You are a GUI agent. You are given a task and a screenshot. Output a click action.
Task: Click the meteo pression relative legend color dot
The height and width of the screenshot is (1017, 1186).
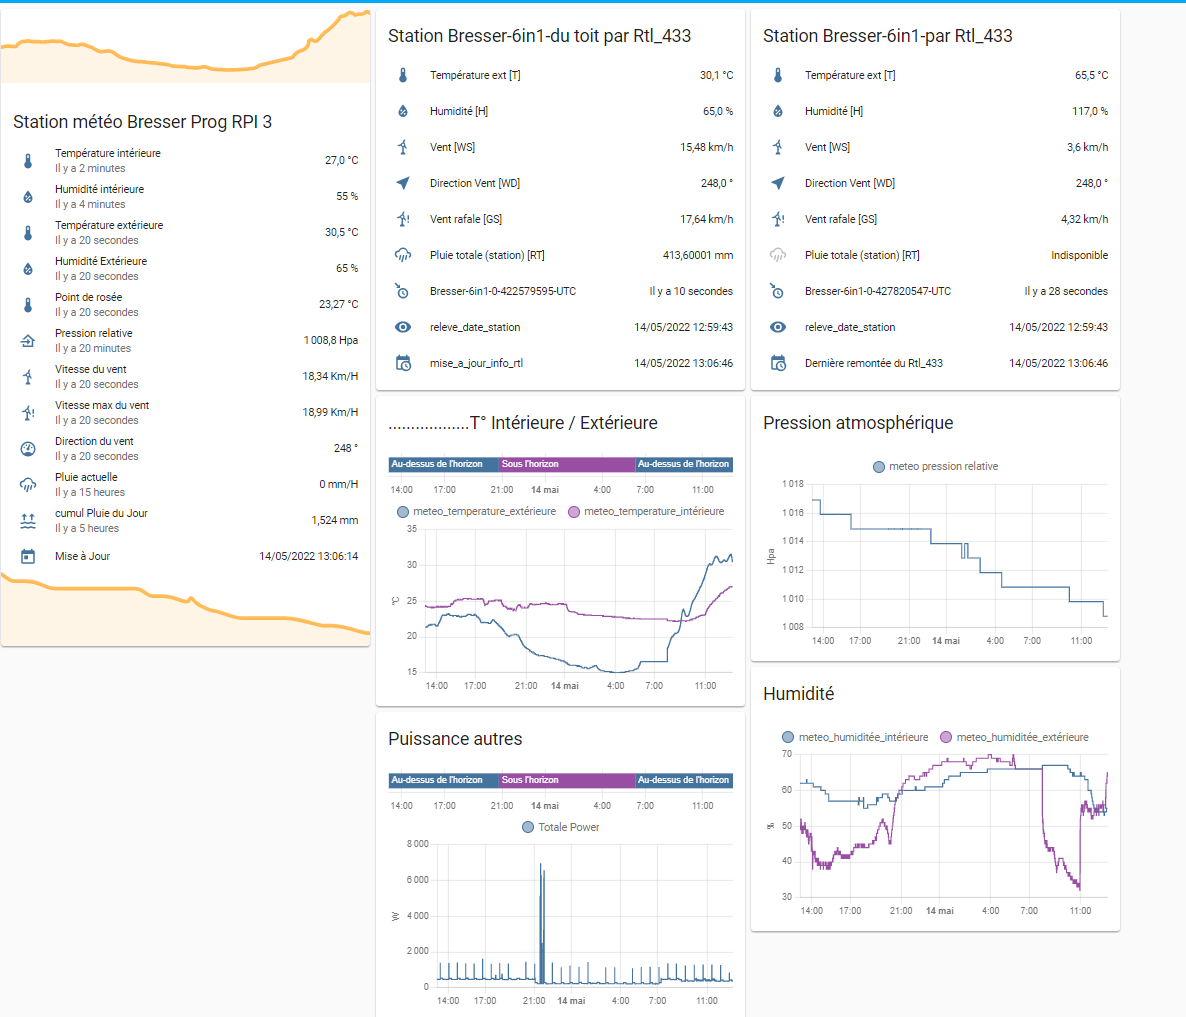879,467
